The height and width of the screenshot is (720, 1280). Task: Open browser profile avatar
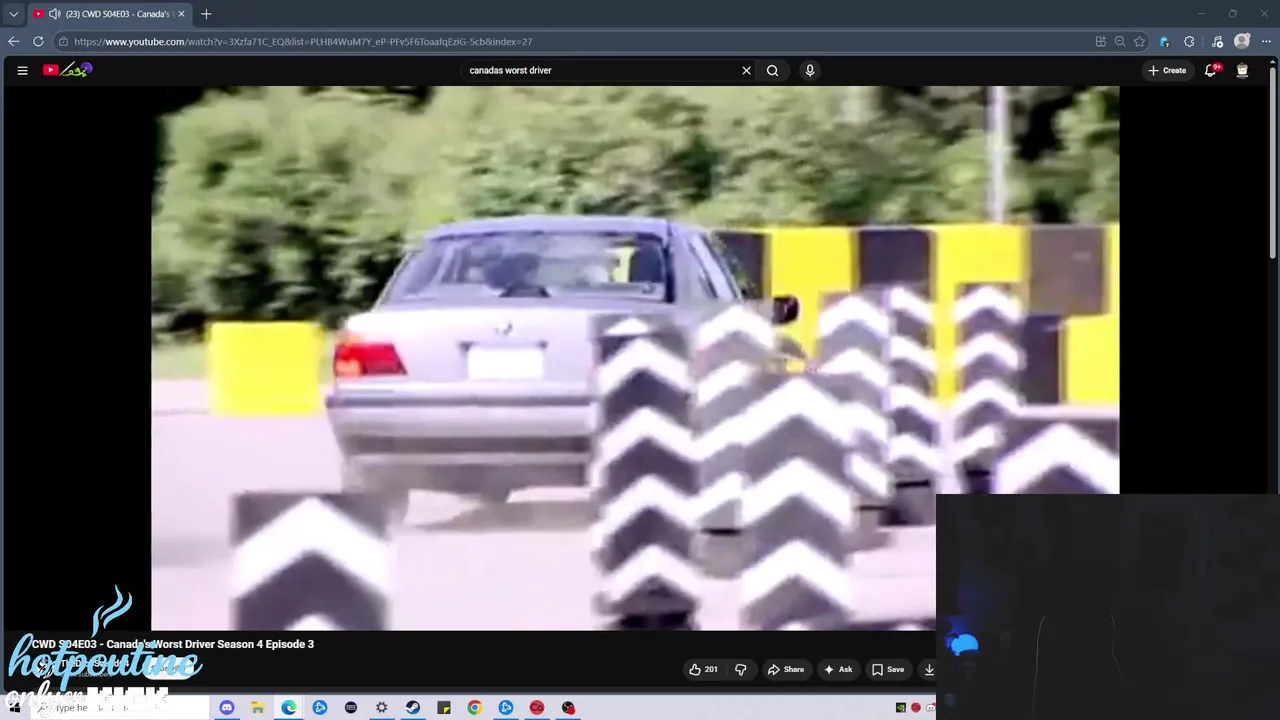[1242, 41]
